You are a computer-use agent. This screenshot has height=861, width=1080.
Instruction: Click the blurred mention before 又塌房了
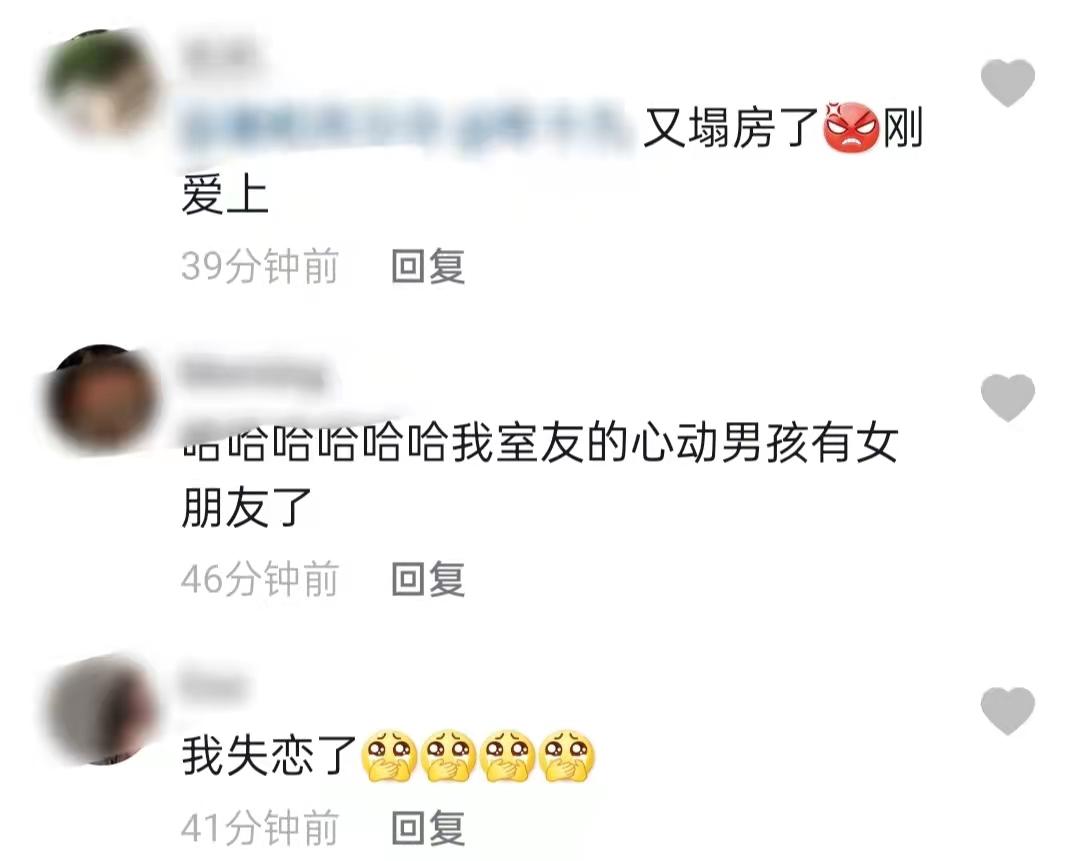[406, 128]
